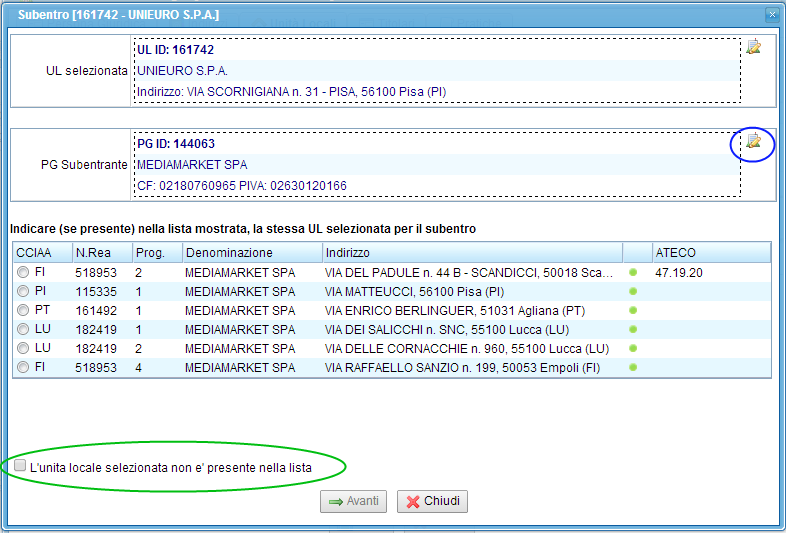Screen dimensions: 786x533
Task: Click address 'VIA RAFFAELLO SANZIO n. 199'
Action: pos(462,368)
